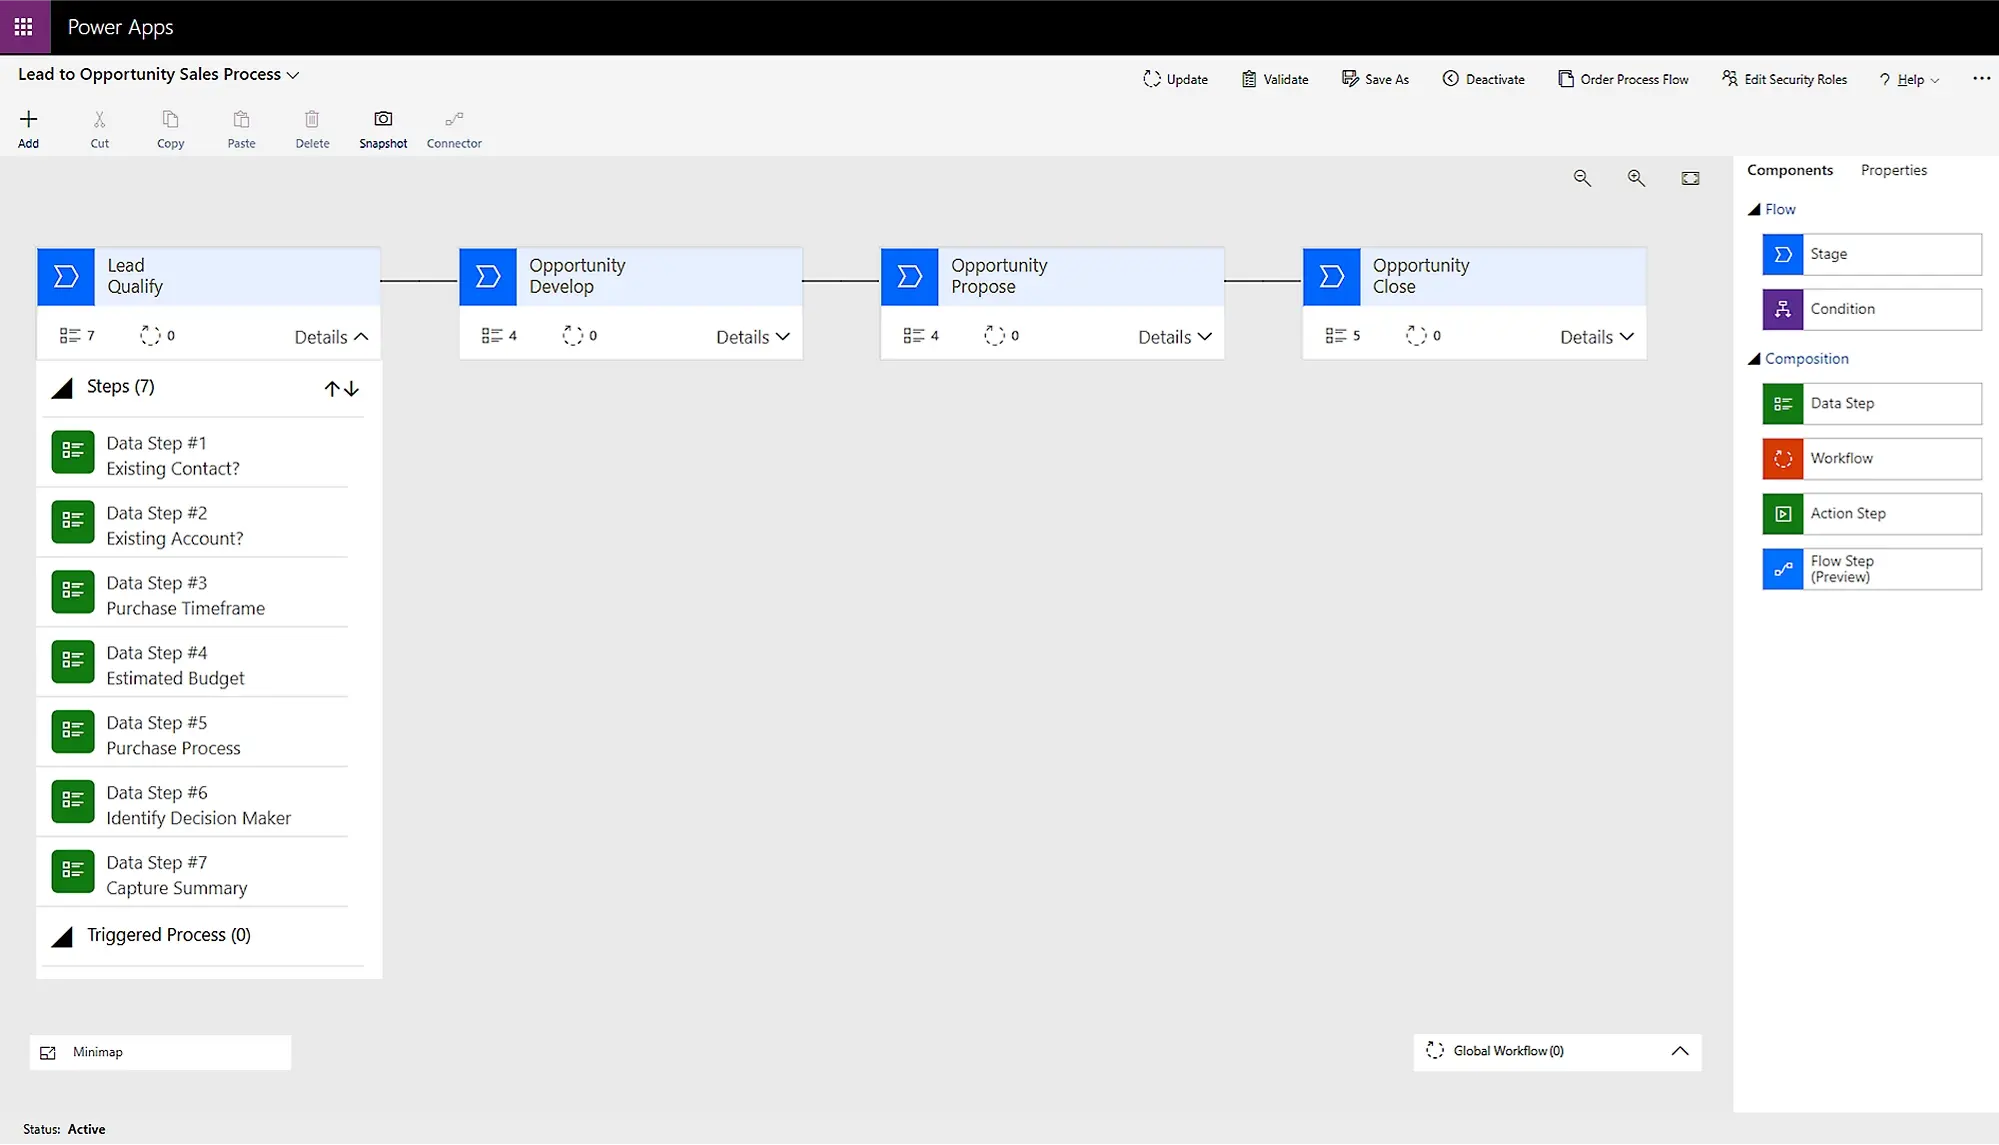Click the Deactivate button
The width and height of the screenshot is (1999, 1145).
click(1483, 79)
